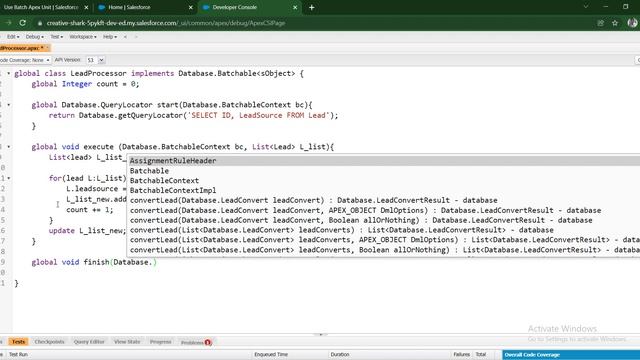Click the Duration column header
The width and height of the screenshot is (640, 360).
[340, 355]
